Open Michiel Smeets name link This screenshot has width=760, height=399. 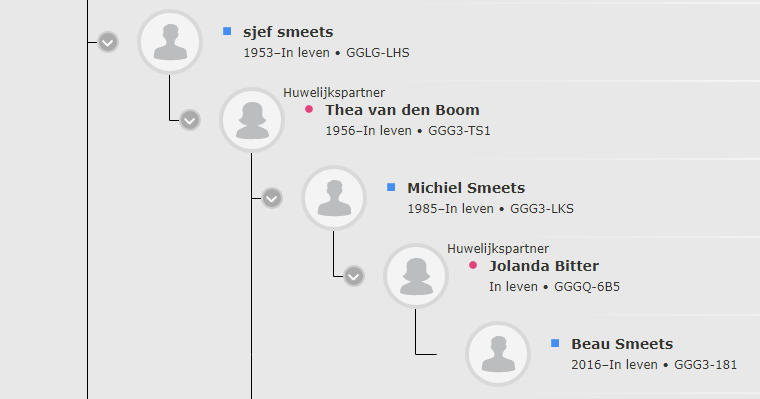(x=466, y=188)
